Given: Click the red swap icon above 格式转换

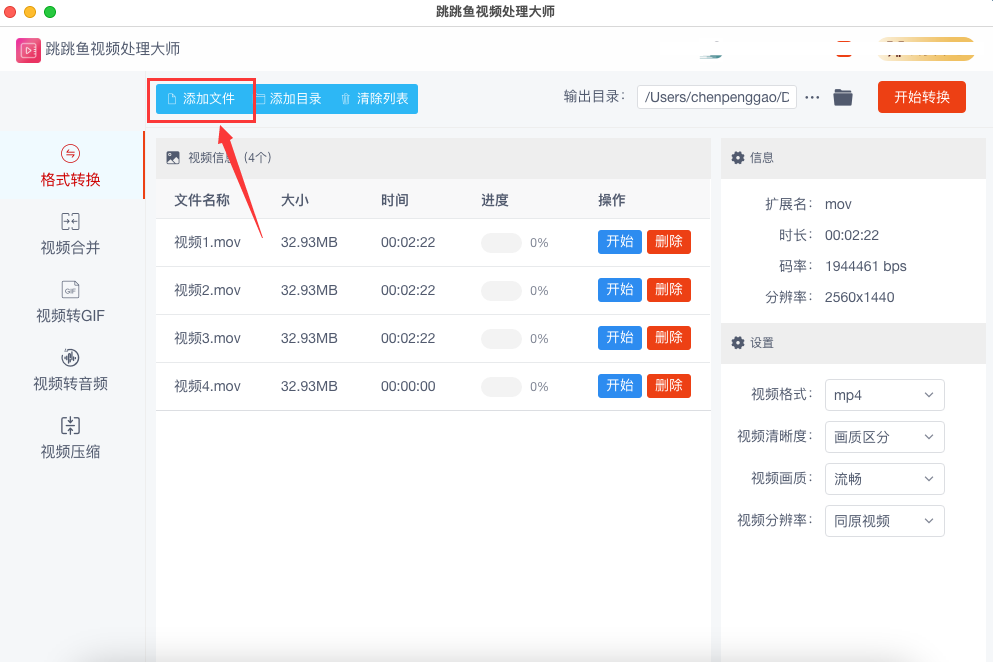Looking at the screenshot, I should click(x=70, y=153).
